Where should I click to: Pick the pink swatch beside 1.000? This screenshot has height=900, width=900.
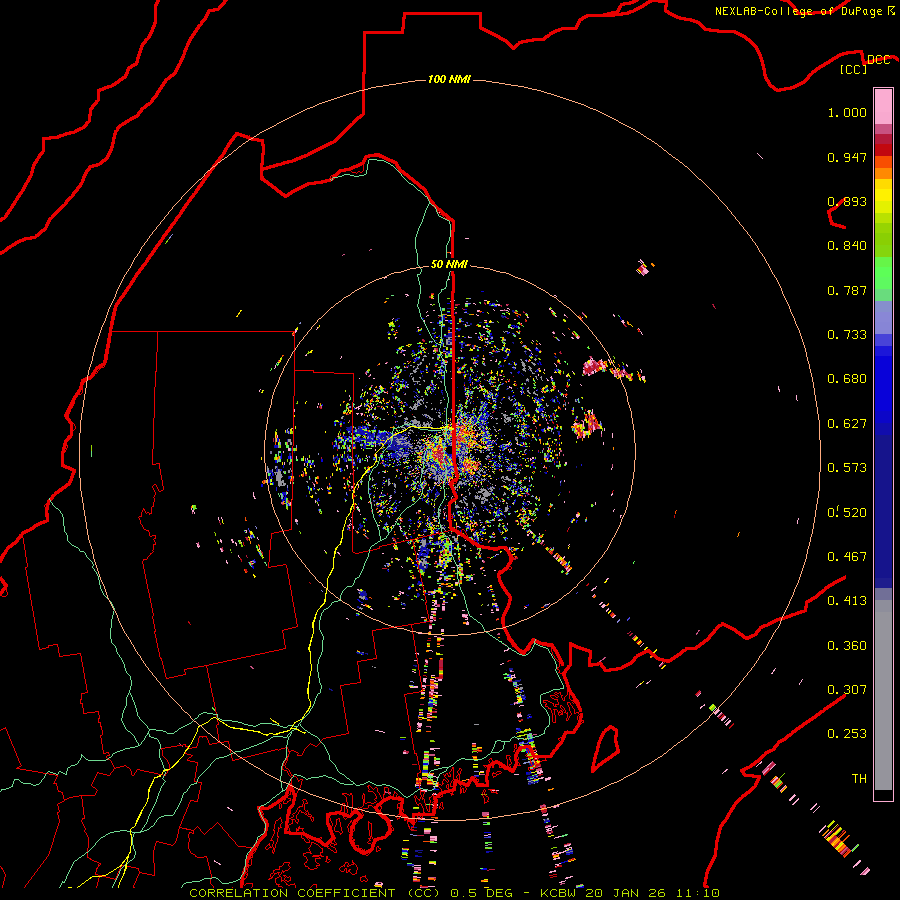(x=883, y=107)
